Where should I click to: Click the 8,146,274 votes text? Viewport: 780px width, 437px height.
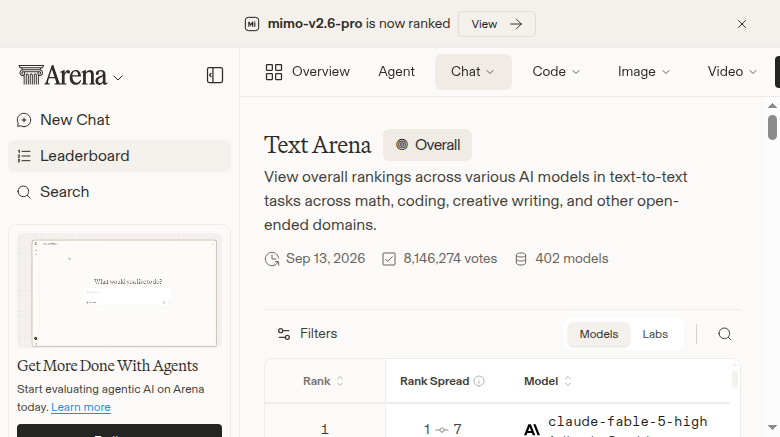tap(450, 259)
